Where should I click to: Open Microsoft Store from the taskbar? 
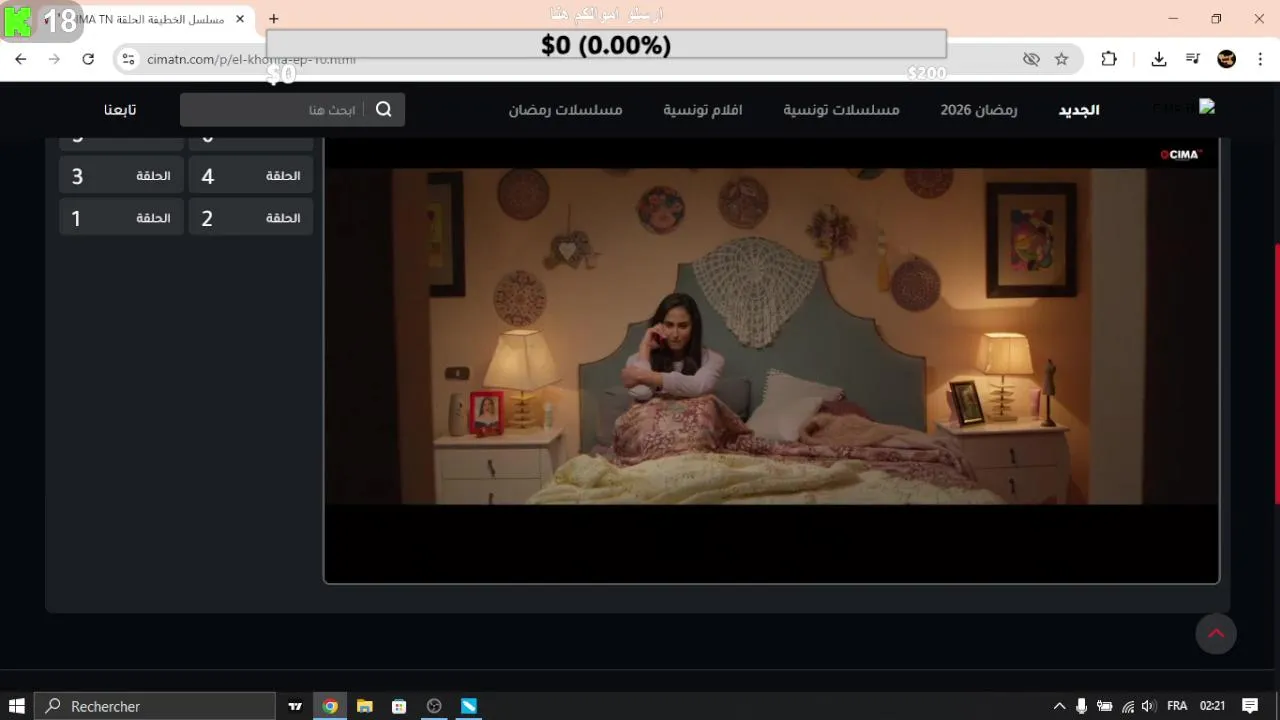point(399,706)
